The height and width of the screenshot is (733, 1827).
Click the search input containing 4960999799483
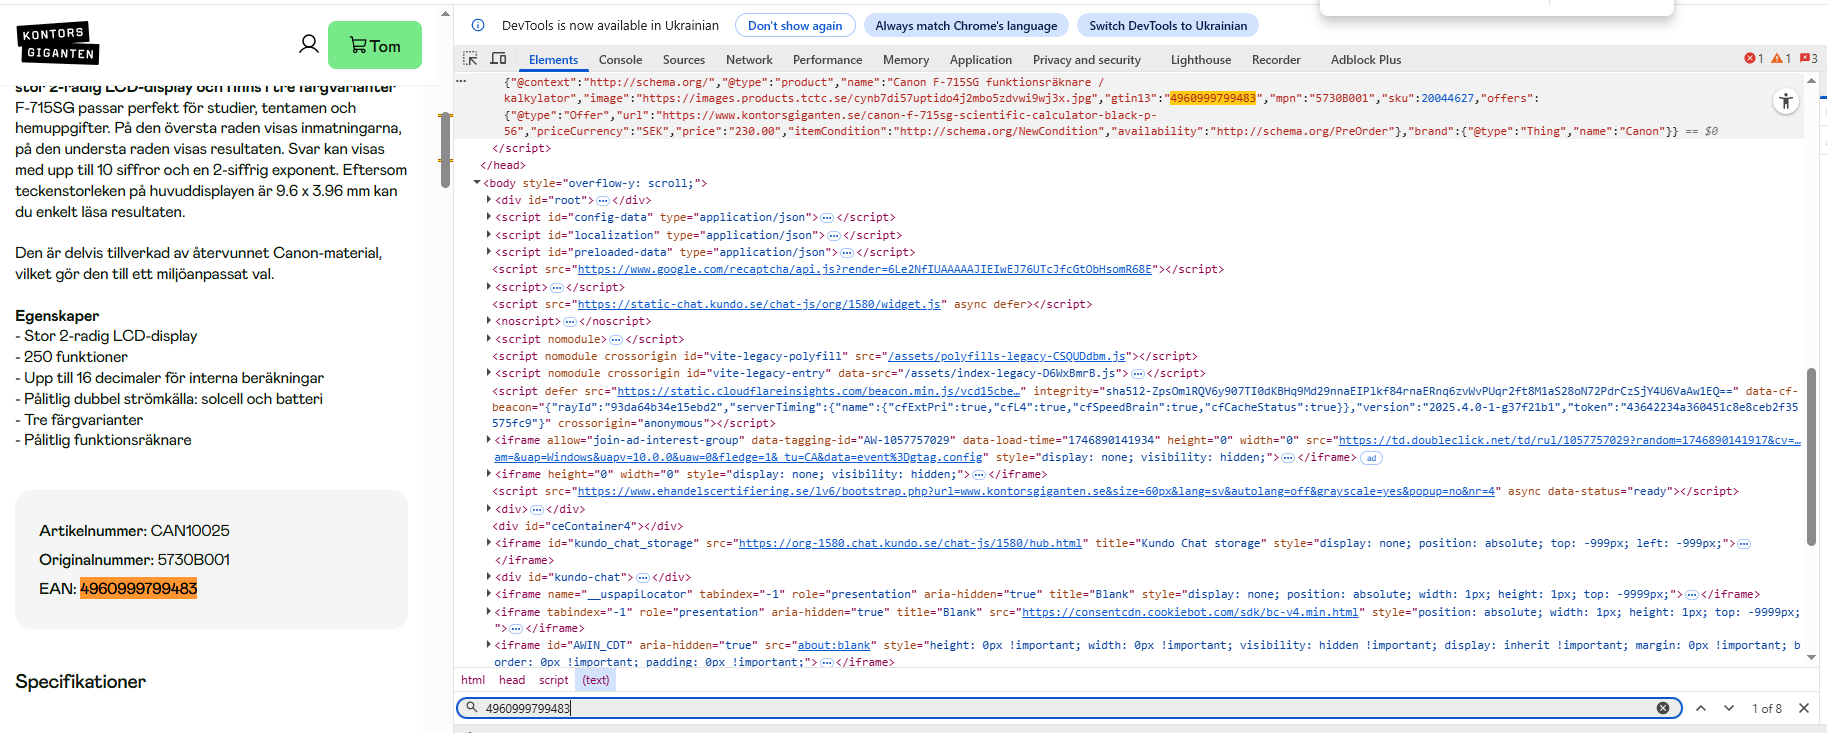click(x=1067, y=708)
